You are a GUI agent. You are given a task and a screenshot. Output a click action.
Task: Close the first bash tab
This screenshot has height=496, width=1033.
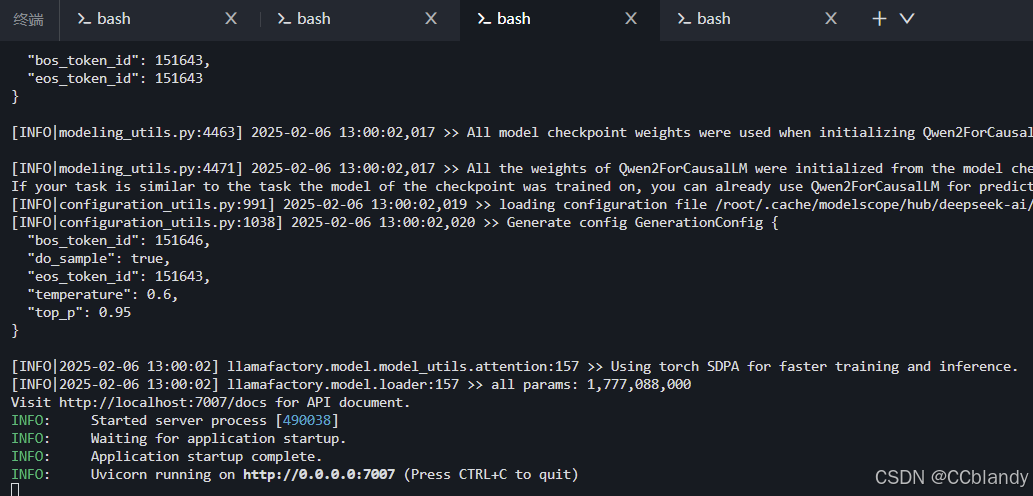click(231, 19)
